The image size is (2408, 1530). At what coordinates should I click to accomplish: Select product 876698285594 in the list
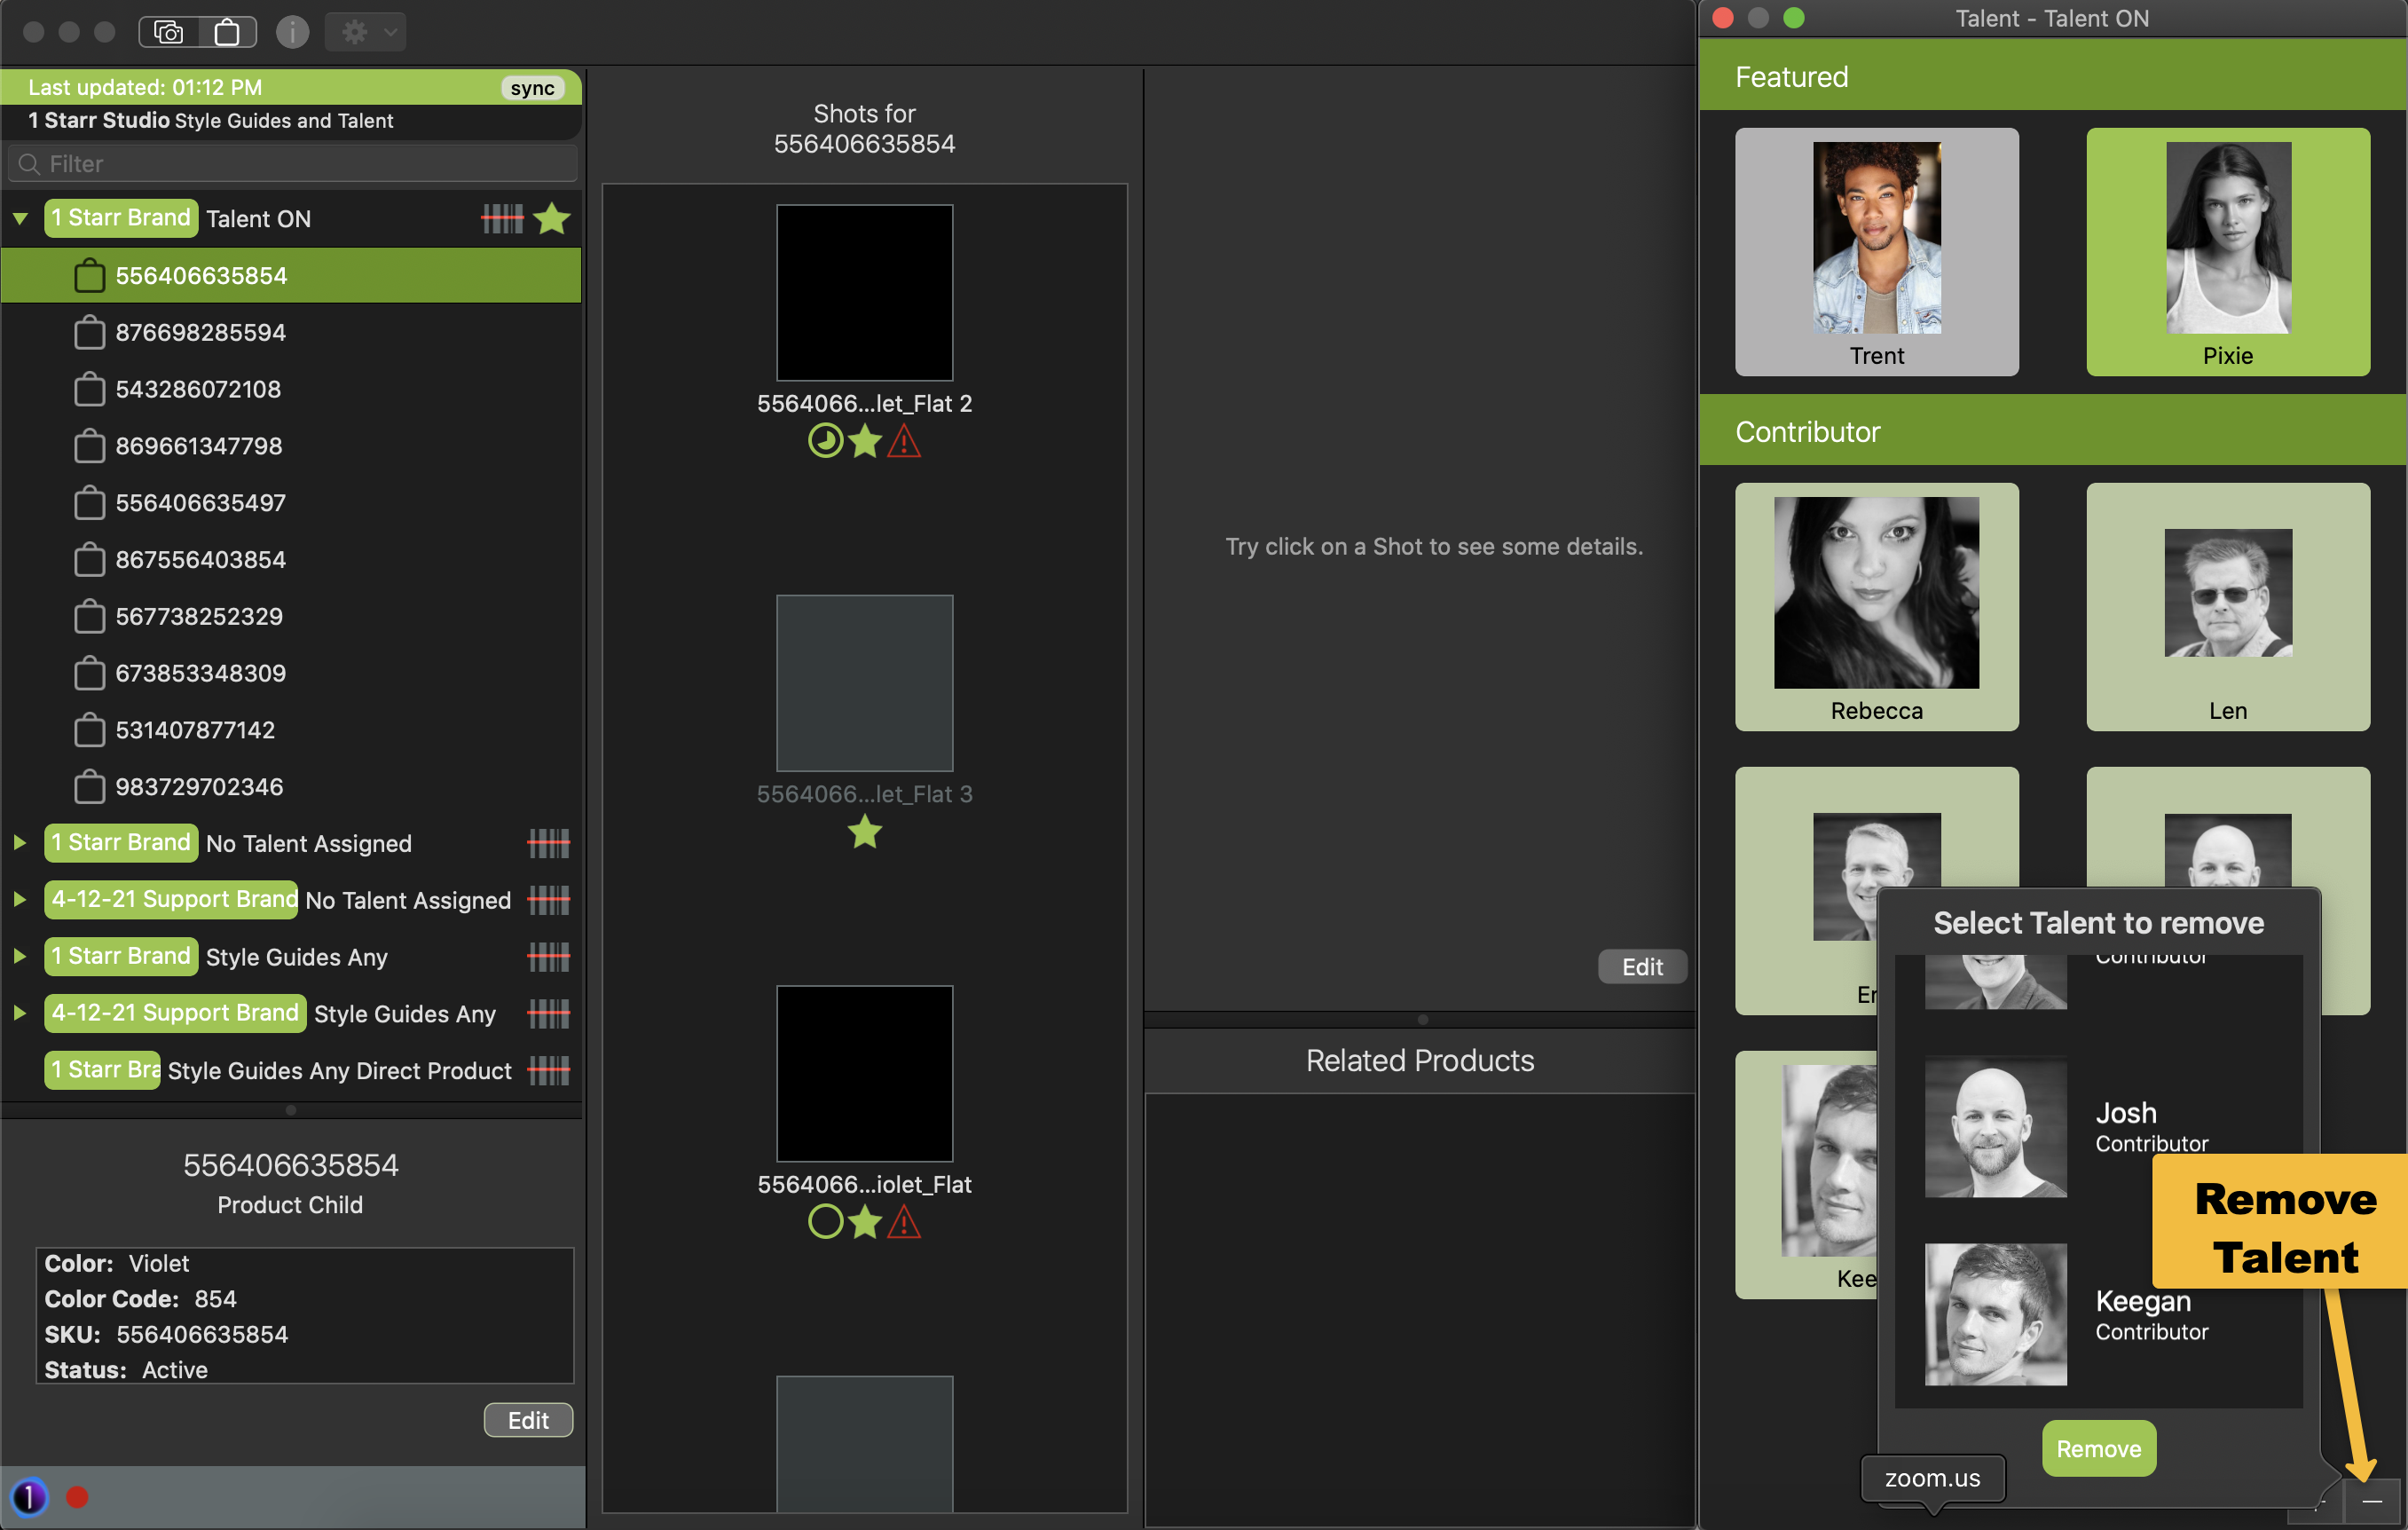(200, 332)
